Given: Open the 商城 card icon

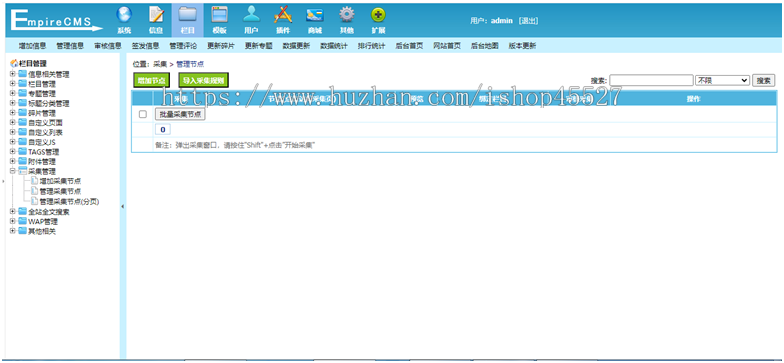Looking at the screenshot, I should pyautogui.click(x=314, y=16).
